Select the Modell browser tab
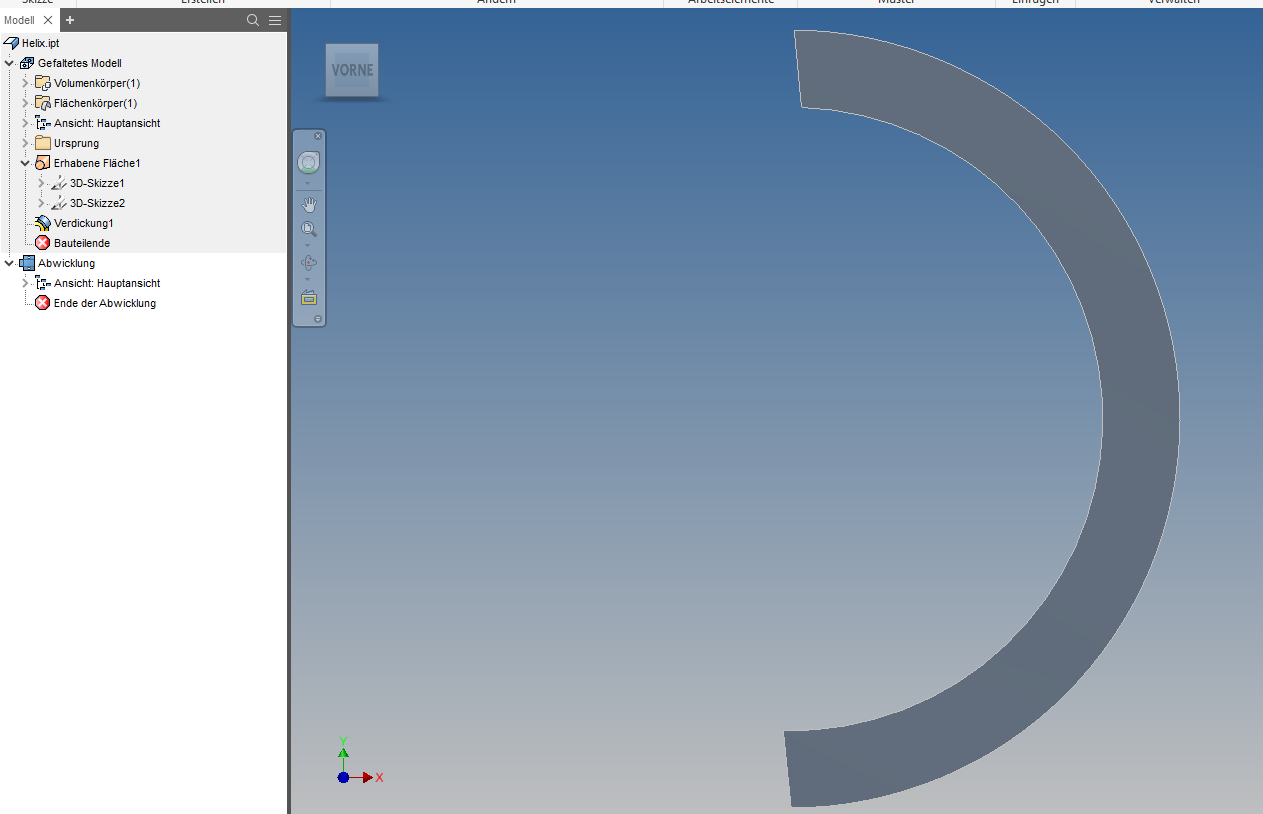Viewport: 1263px width, 814px height. pyautogui.click(x=22, y=19)
